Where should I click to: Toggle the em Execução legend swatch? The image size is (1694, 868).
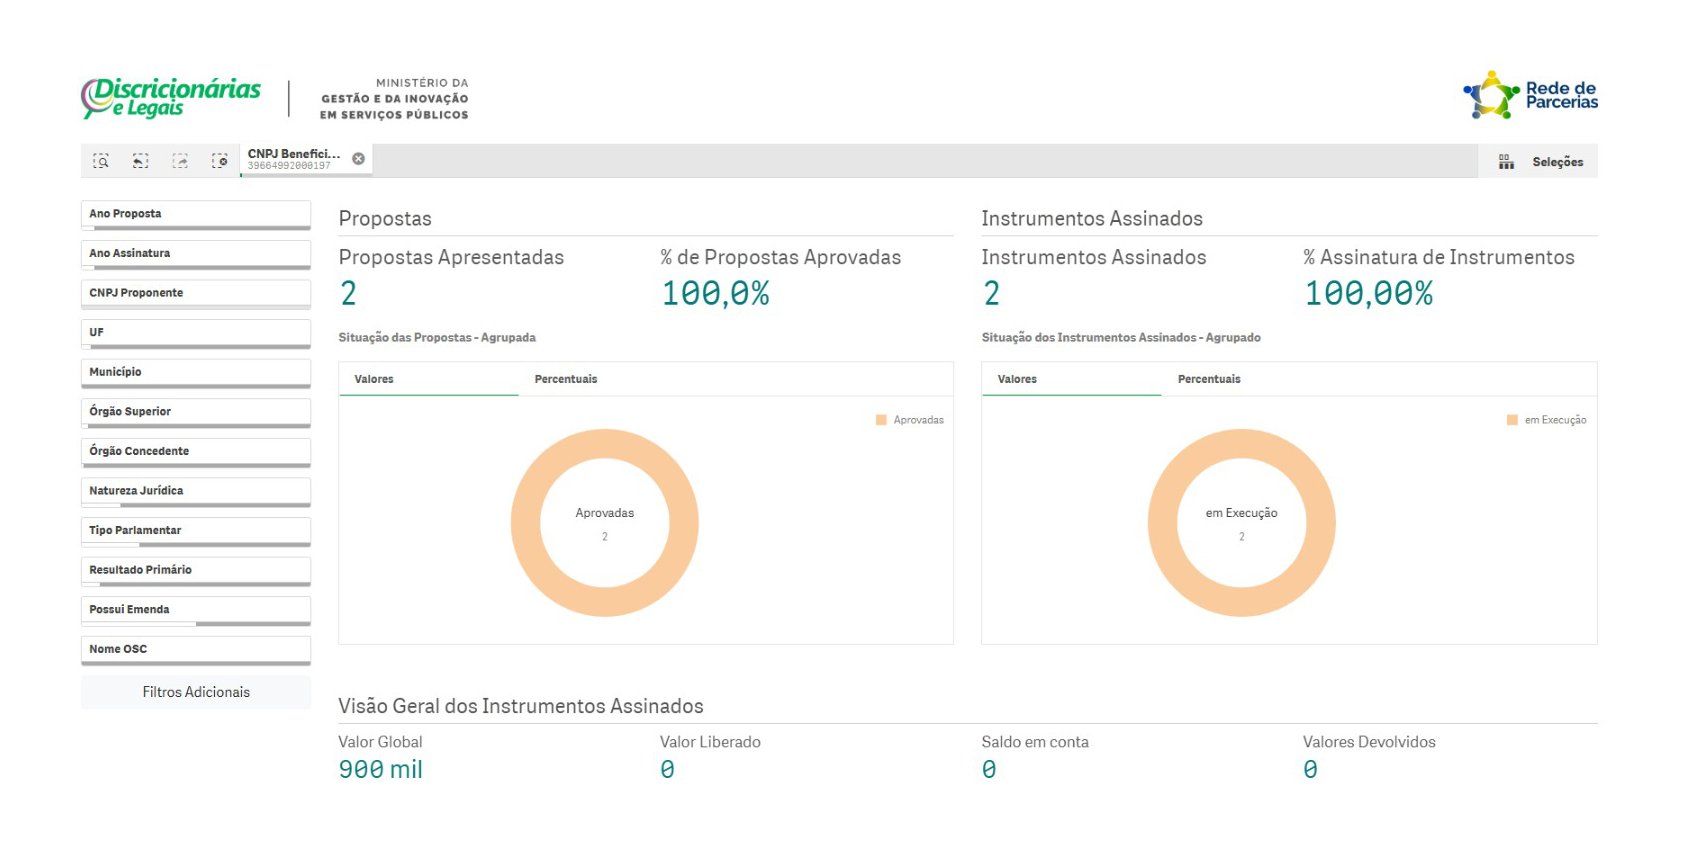tap(1512, 420)
